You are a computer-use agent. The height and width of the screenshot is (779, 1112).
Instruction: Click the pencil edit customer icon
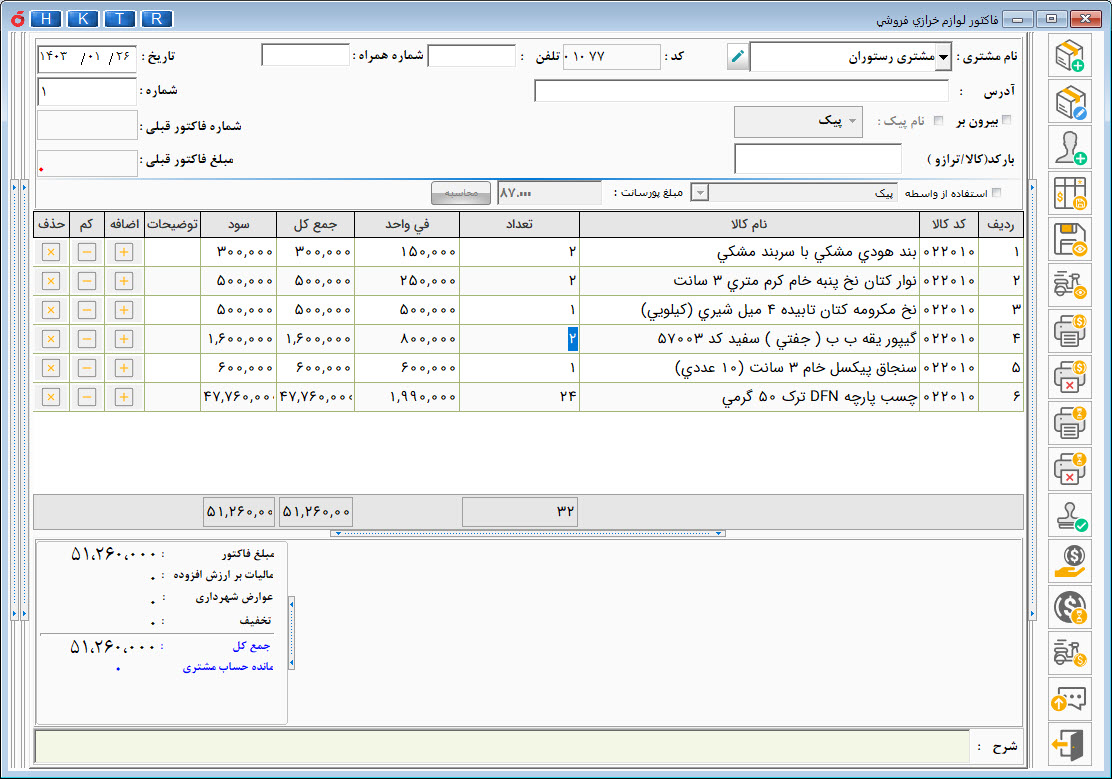(x=738, y=56)
